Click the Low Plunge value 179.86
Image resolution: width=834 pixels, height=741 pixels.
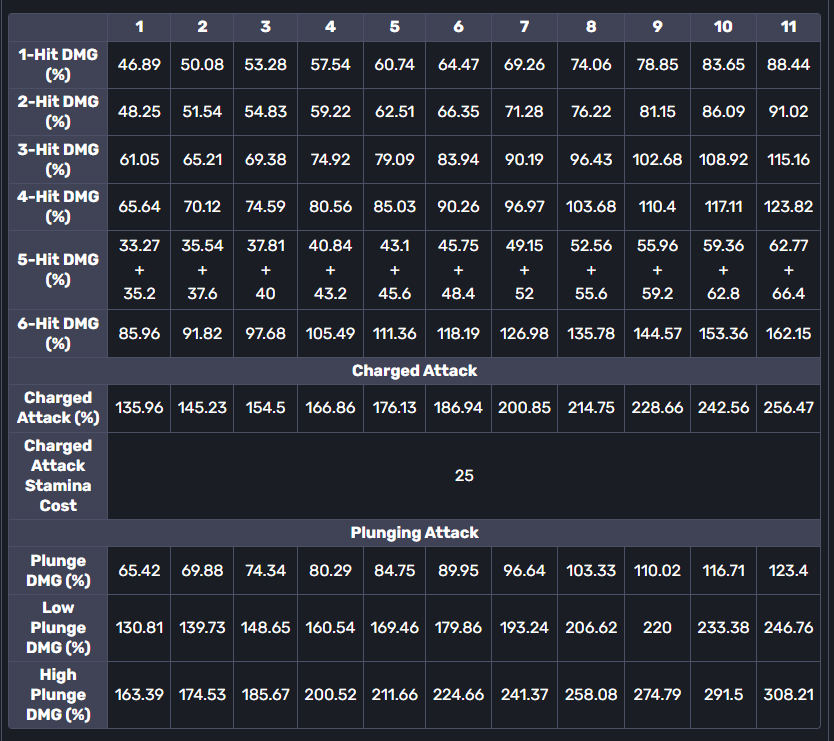(x=458, y=628)
